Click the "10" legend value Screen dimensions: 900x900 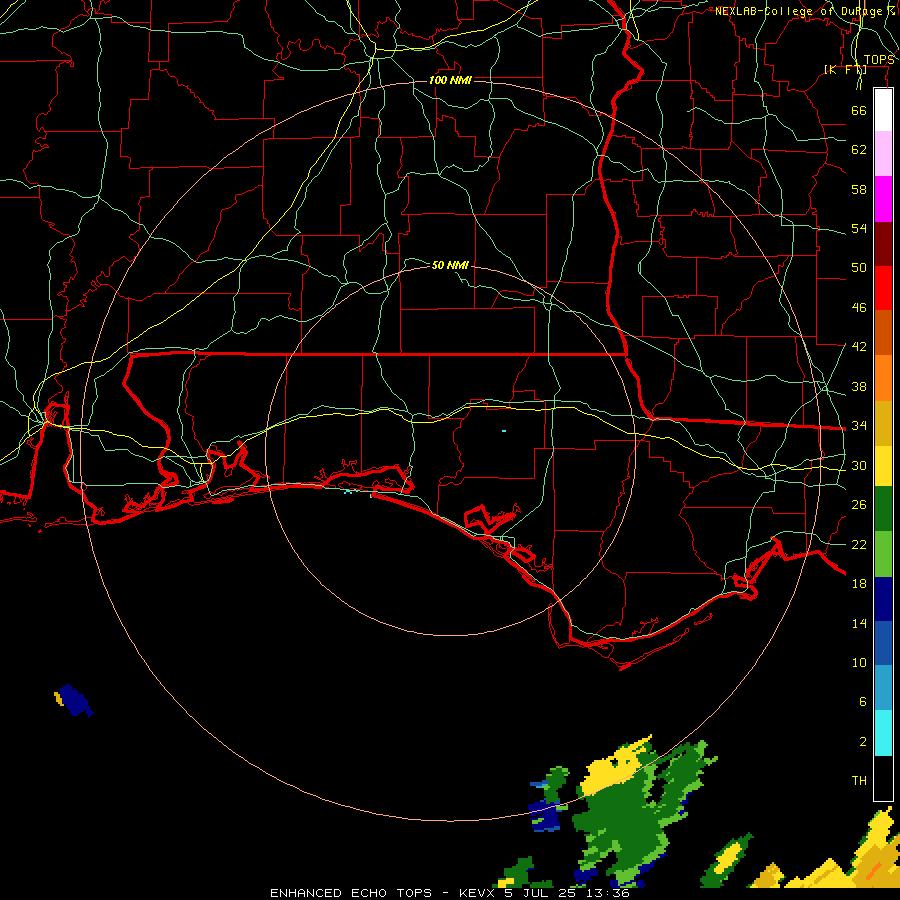[859, 662]
